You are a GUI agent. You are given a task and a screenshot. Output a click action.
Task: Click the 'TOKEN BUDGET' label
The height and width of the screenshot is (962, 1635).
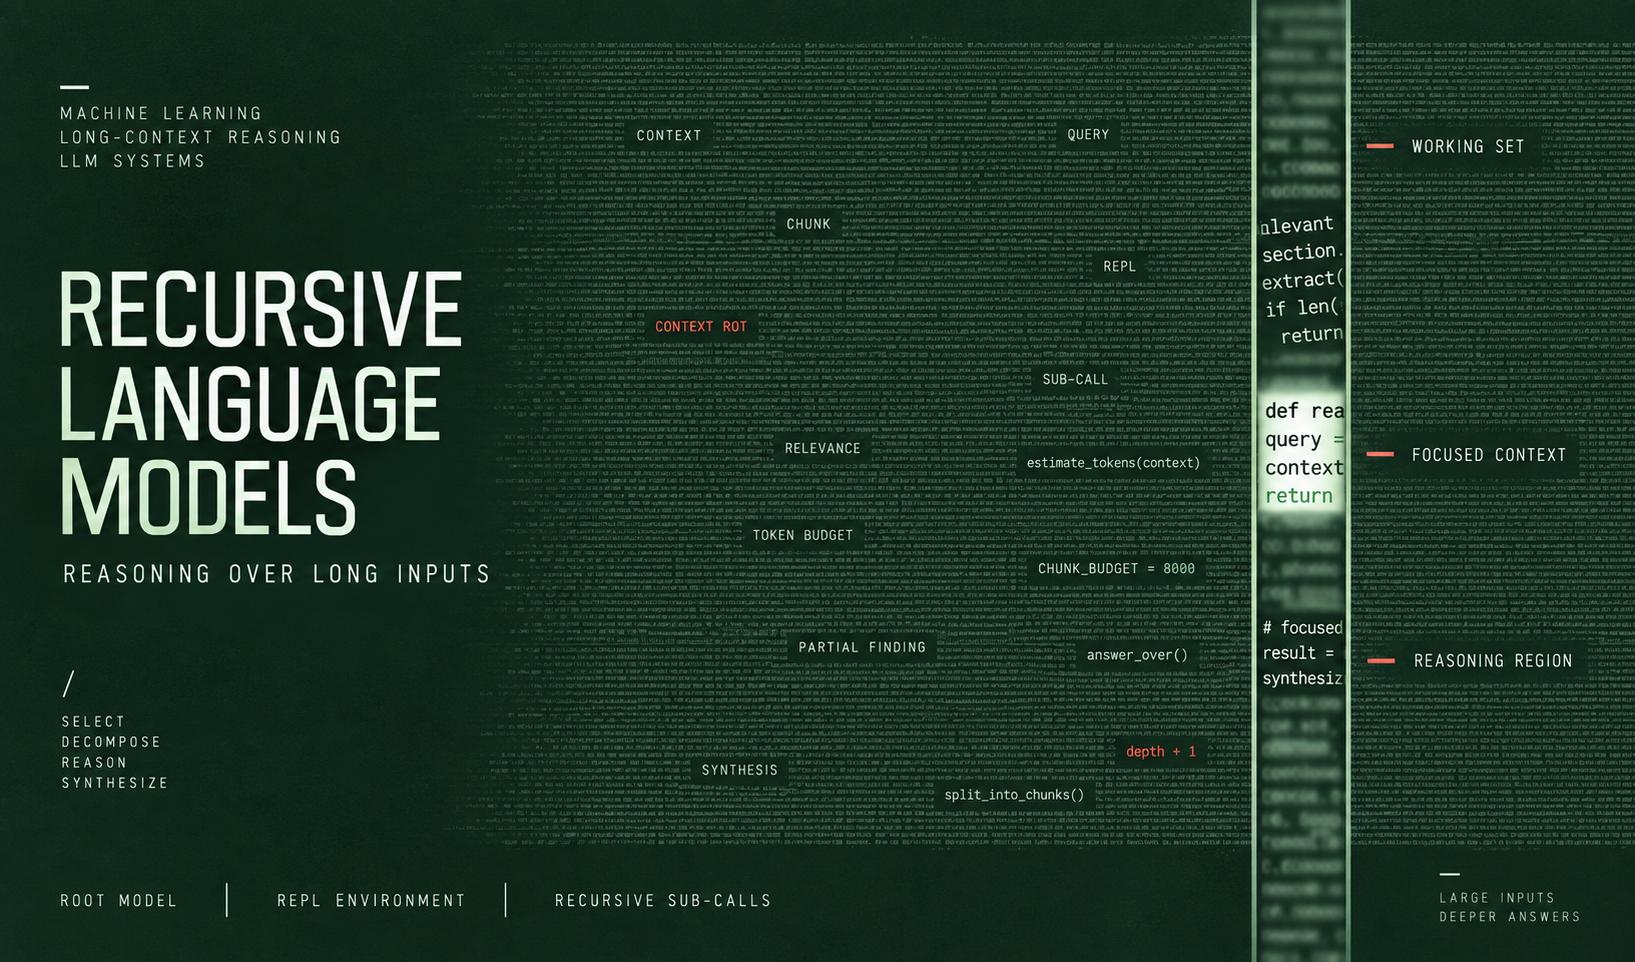point(803,536)
